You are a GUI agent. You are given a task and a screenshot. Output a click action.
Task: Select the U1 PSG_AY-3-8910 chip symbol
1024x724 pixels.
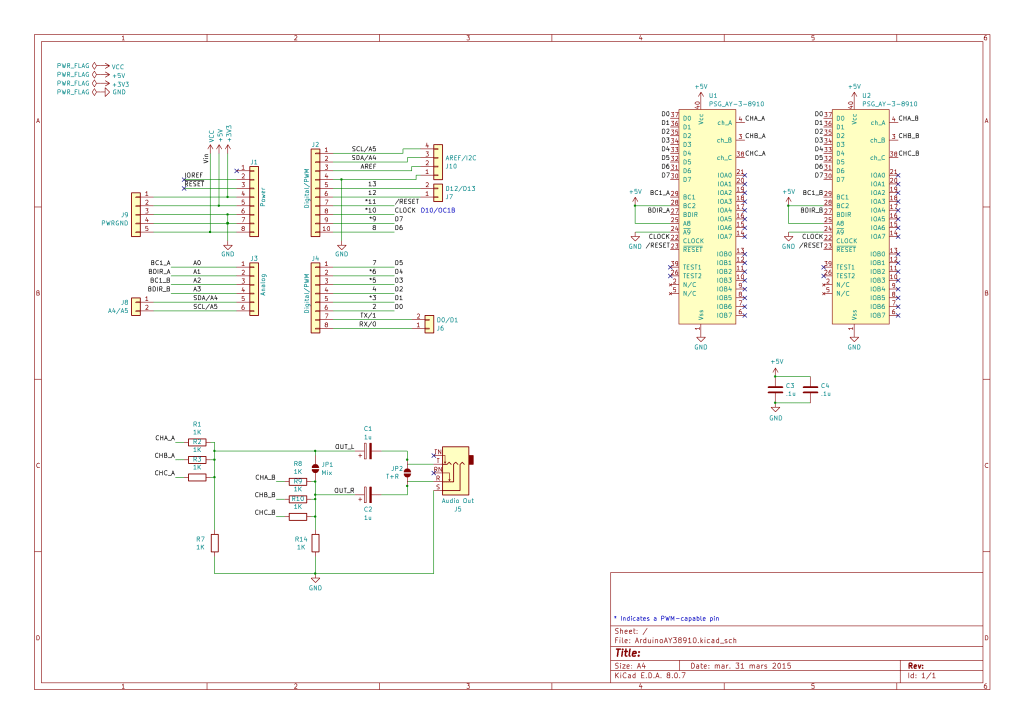(705, 216)
